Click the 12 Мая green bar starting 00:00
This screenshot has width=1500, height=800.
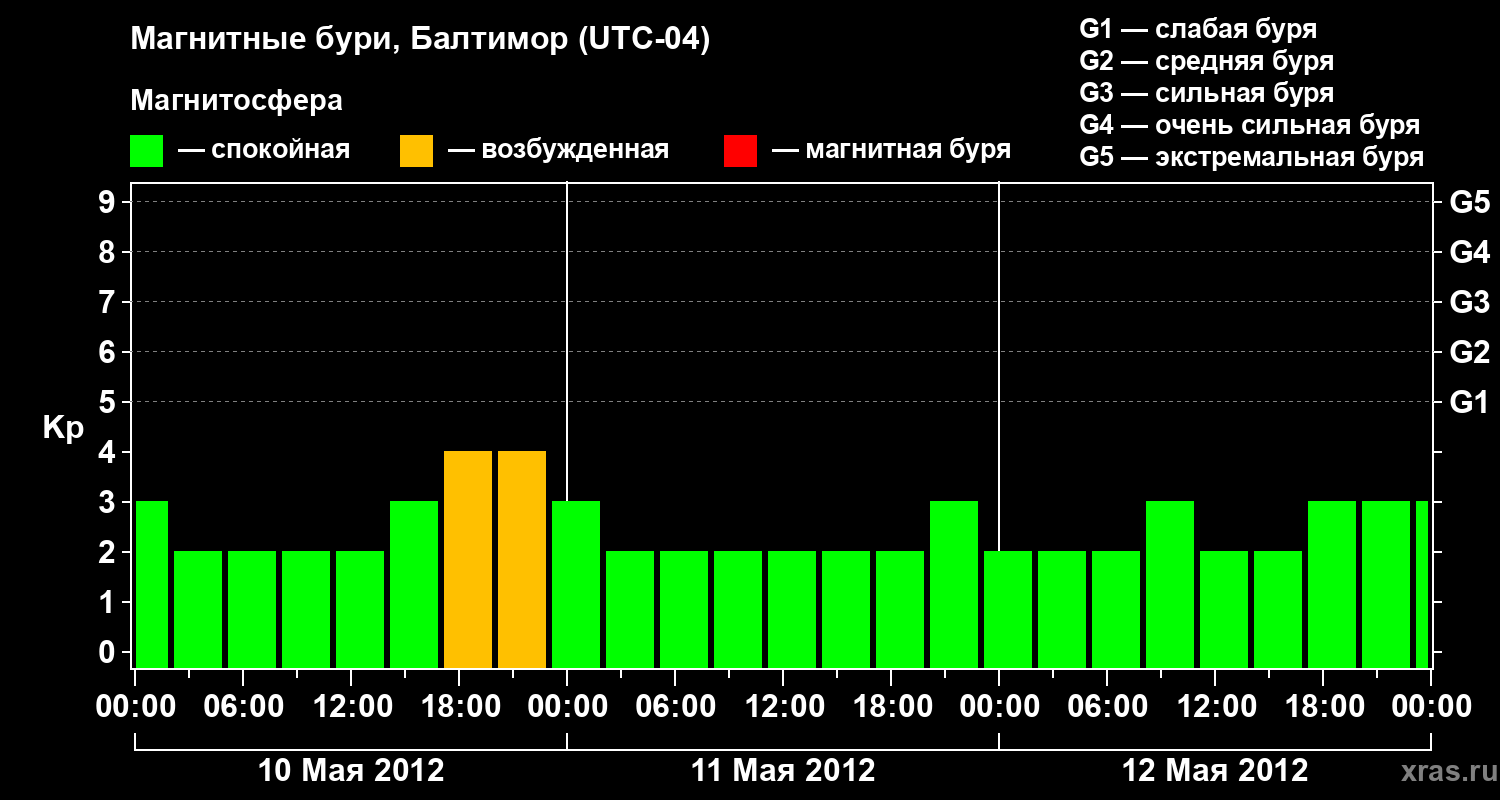point(1008,610)
